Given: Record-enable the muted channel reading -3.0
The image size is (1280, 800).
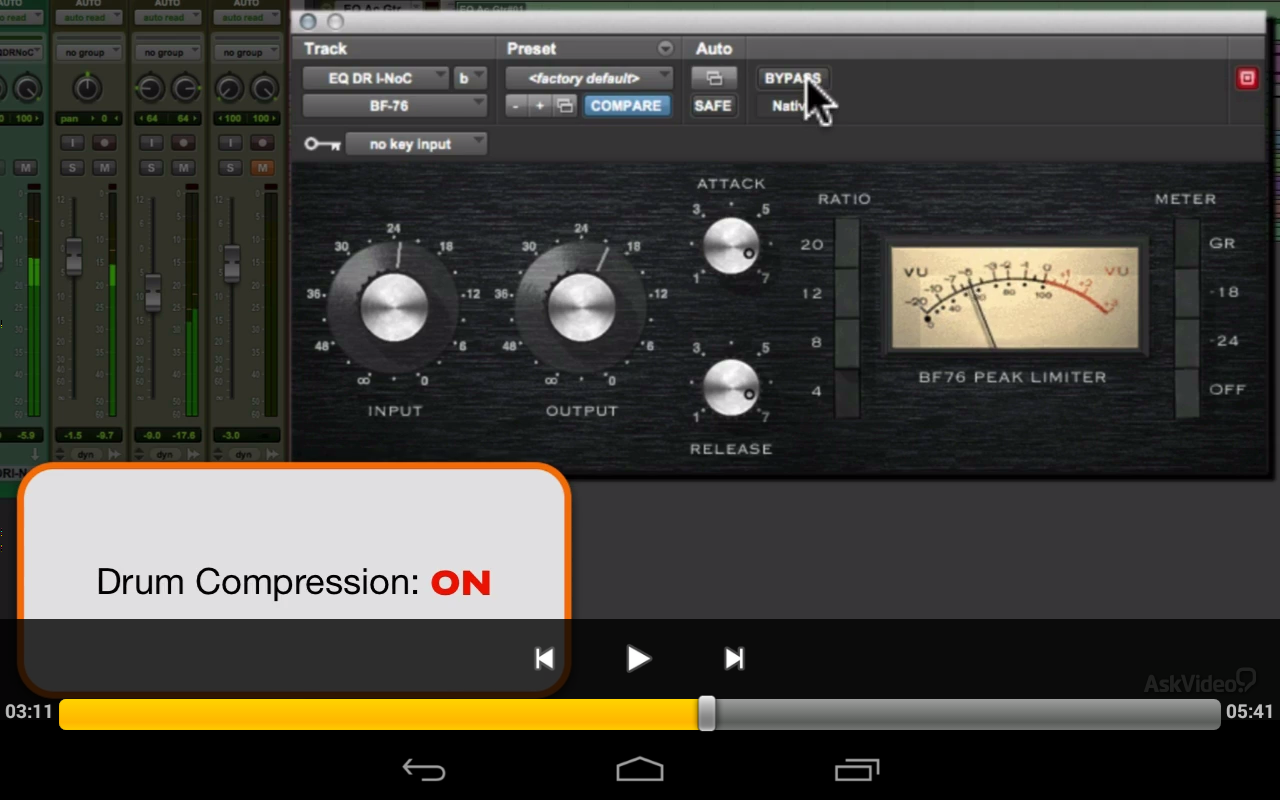Looking at the screenshot, I should point(263,143).
